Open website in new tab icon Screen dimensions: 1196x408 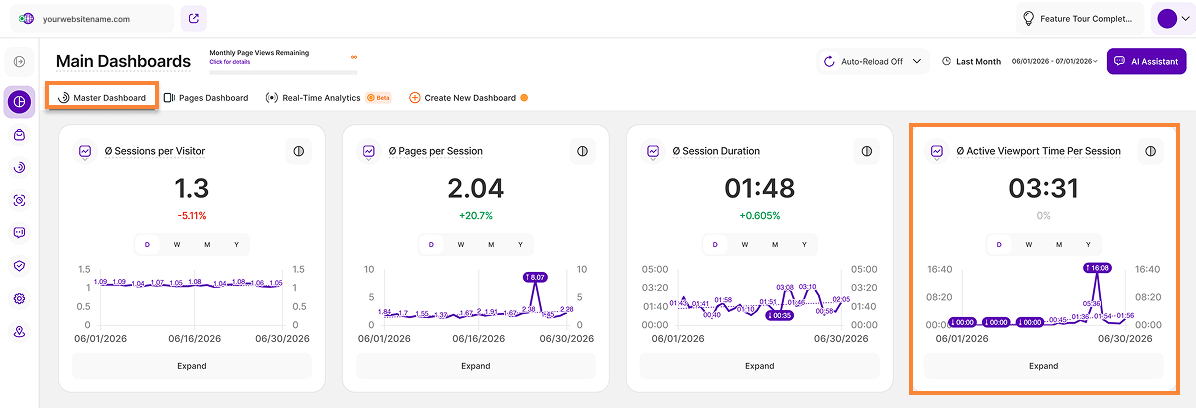(x=194, y=18)
